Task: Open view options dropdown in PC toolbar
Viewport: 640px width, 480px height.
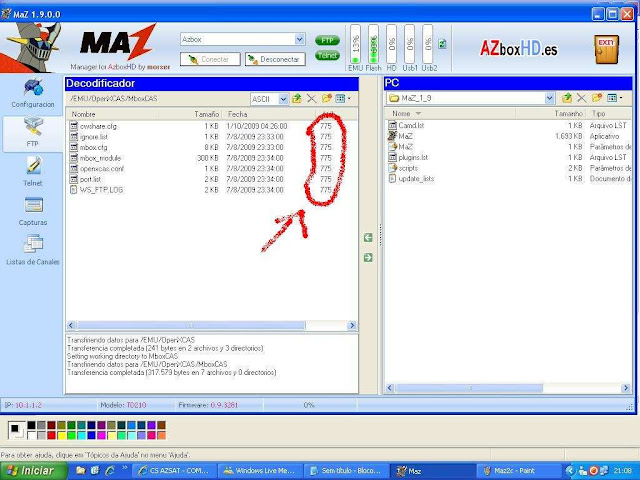Action: coord(614,98)
